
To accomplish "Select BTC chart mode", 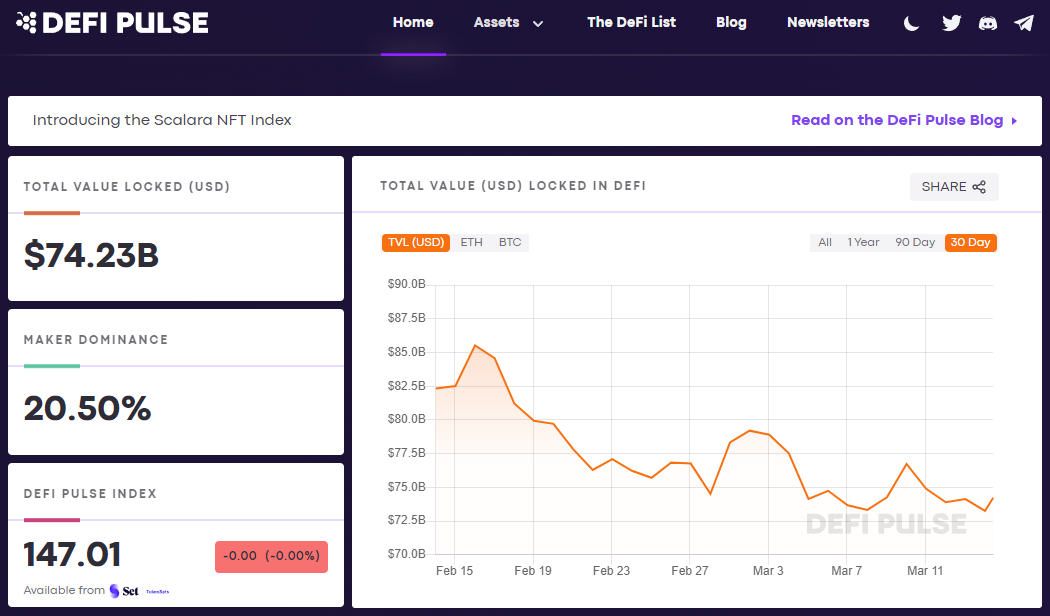I will (510, 242).
